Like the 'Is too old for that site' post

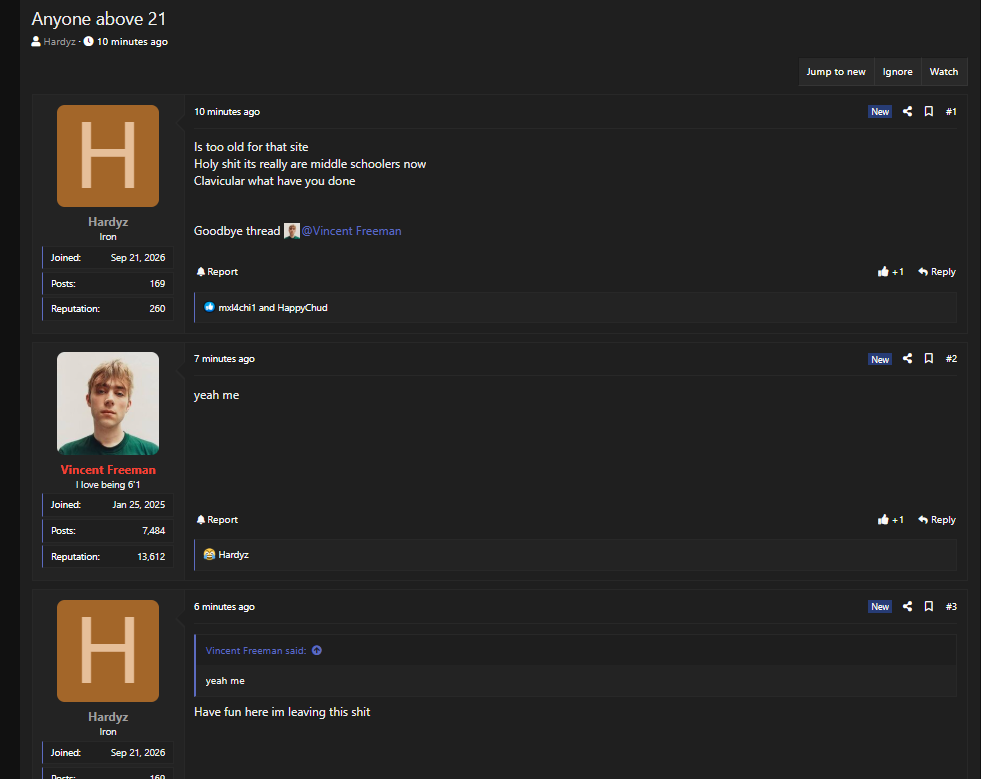(x=890, y=272)
